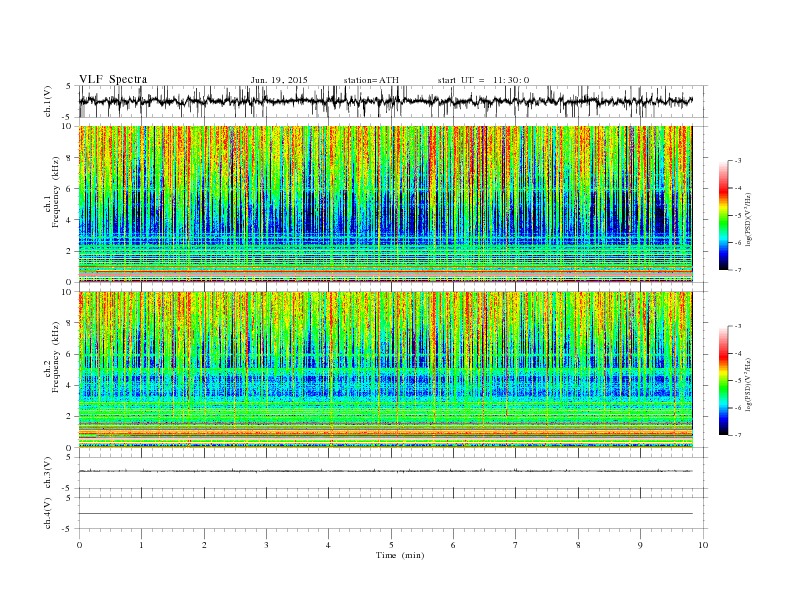792x612 pixels.
Task: Click the "10" tick on the Time axis
Action: click(703, 545)
